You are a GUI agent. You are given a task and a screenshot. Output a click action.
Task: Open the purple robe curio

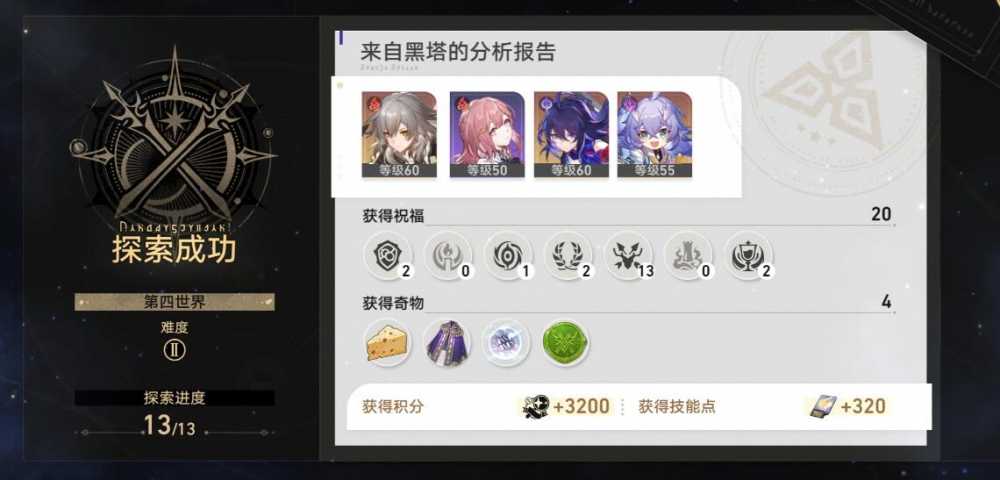coord(448,343)
